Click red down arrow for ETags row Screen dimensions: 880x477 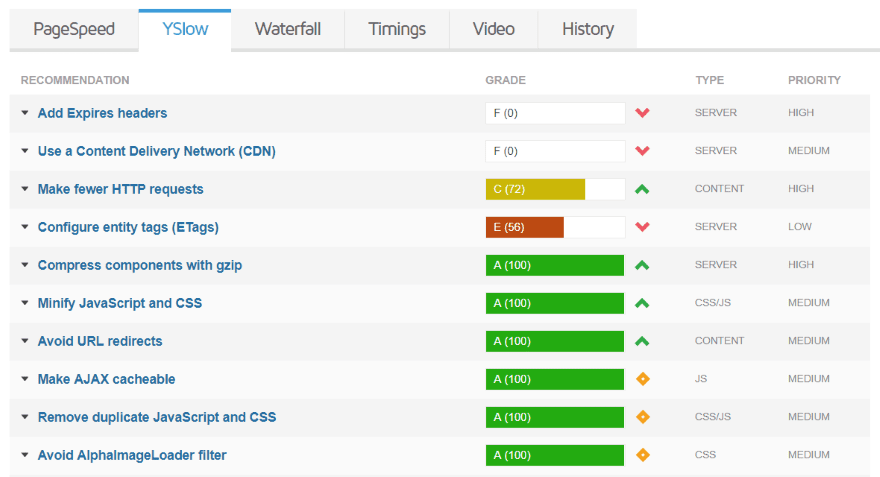[643, 227]
